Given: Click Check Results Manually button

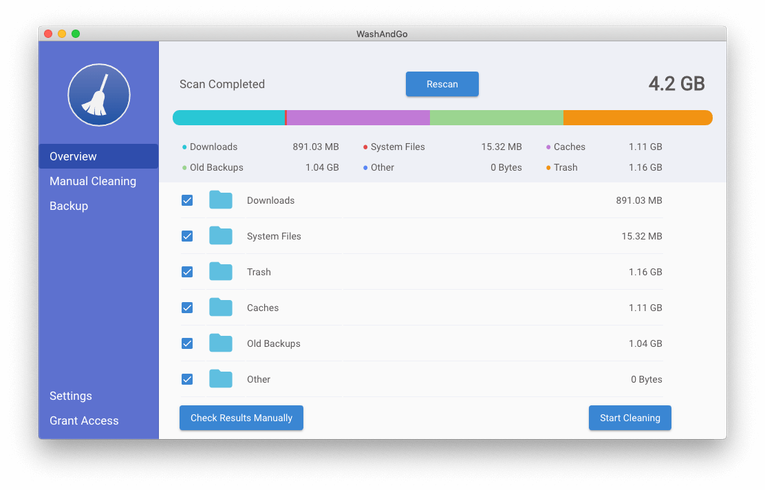Looking at the screenshot, I should click(242, 418).
